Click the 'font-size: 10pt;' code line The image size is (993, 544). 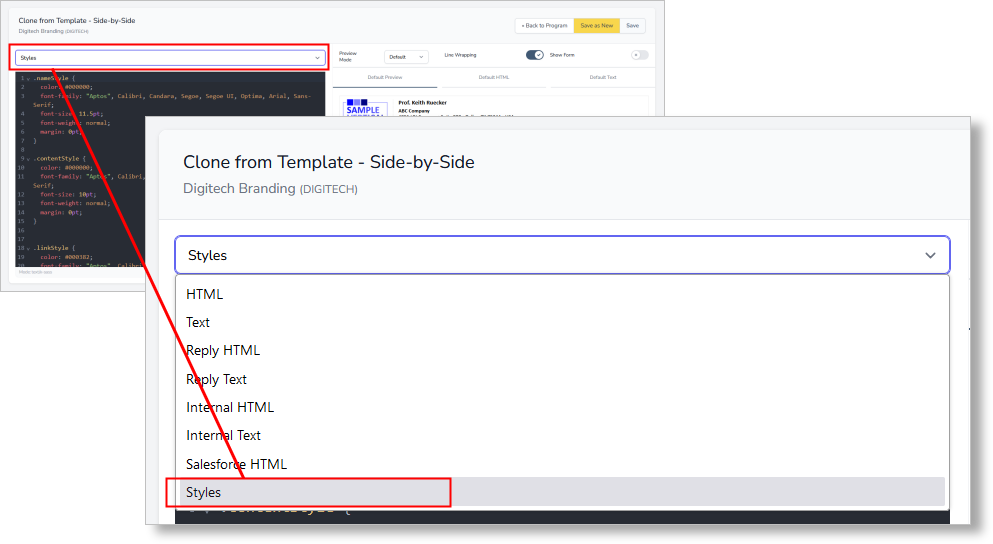point(68,194)
